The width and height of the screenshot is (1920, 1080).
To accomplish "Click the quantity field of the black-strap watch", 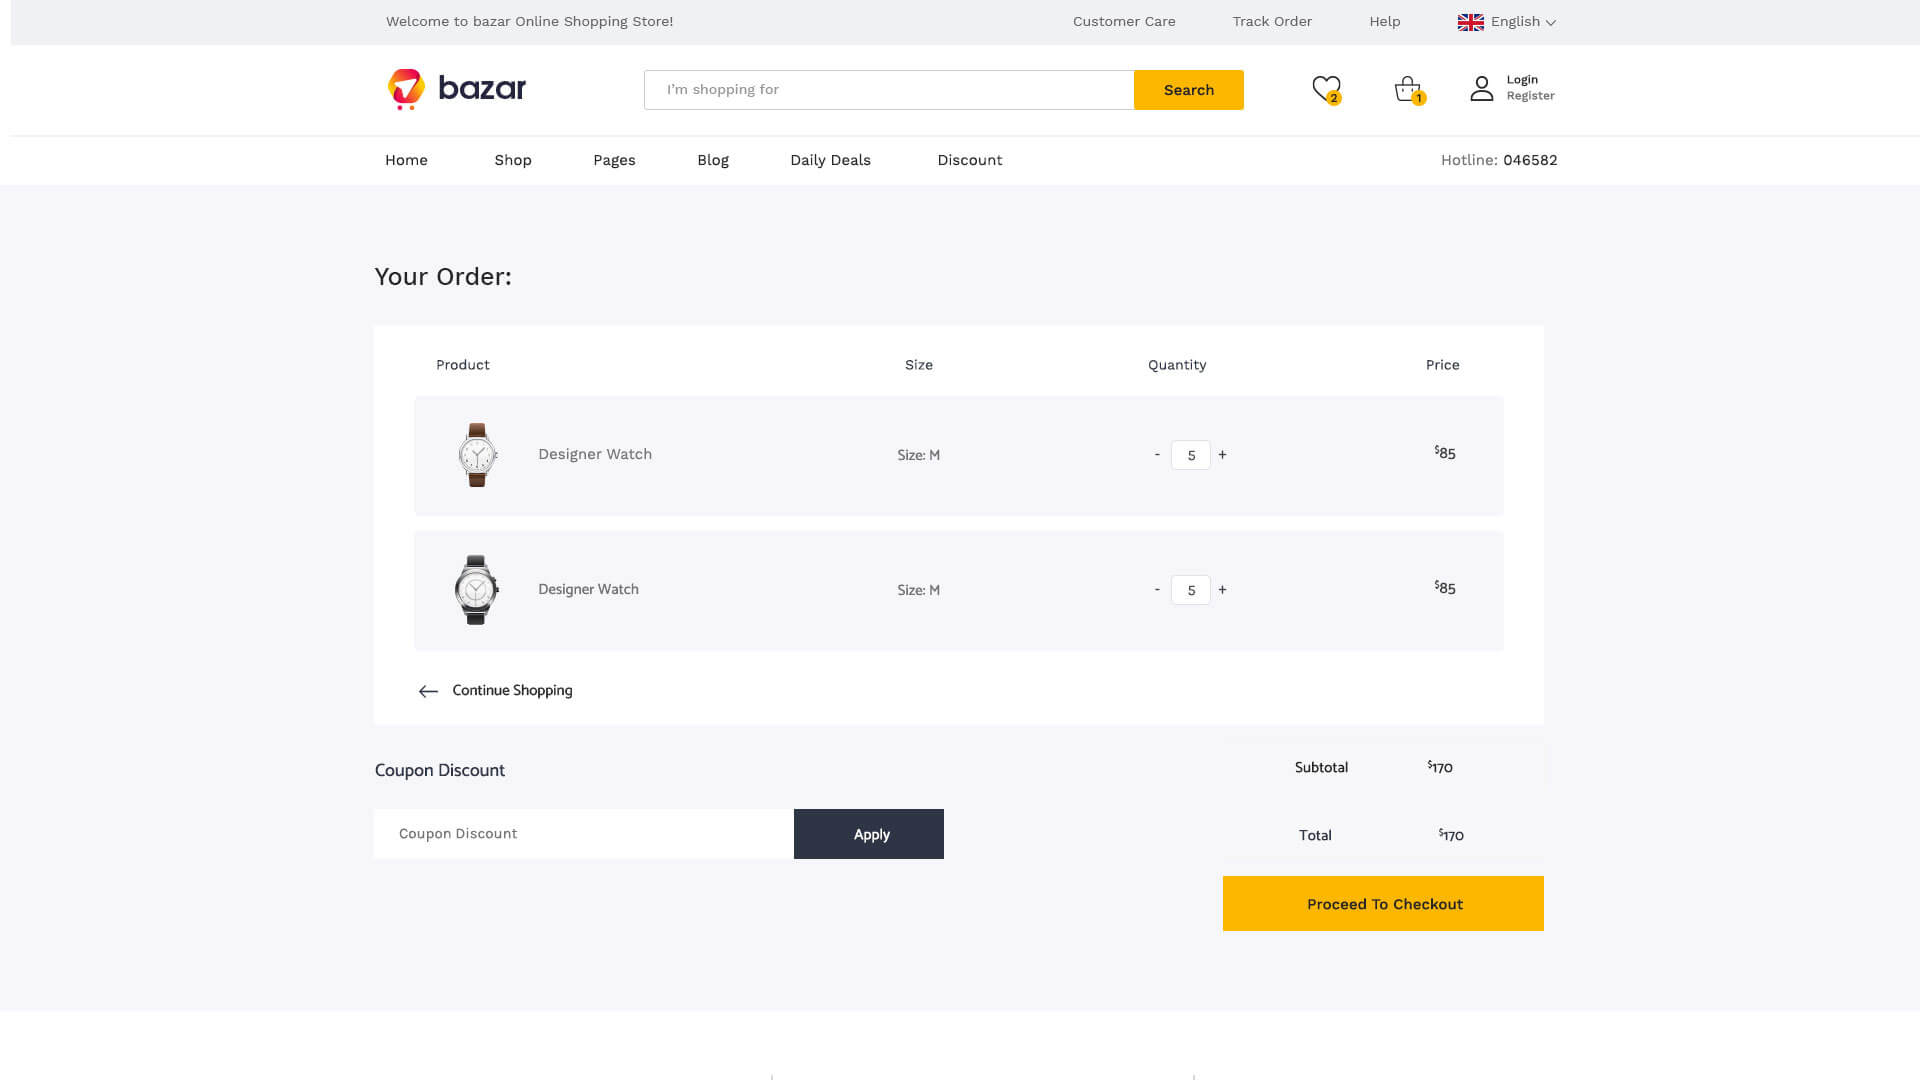I will pos(1191,590).
